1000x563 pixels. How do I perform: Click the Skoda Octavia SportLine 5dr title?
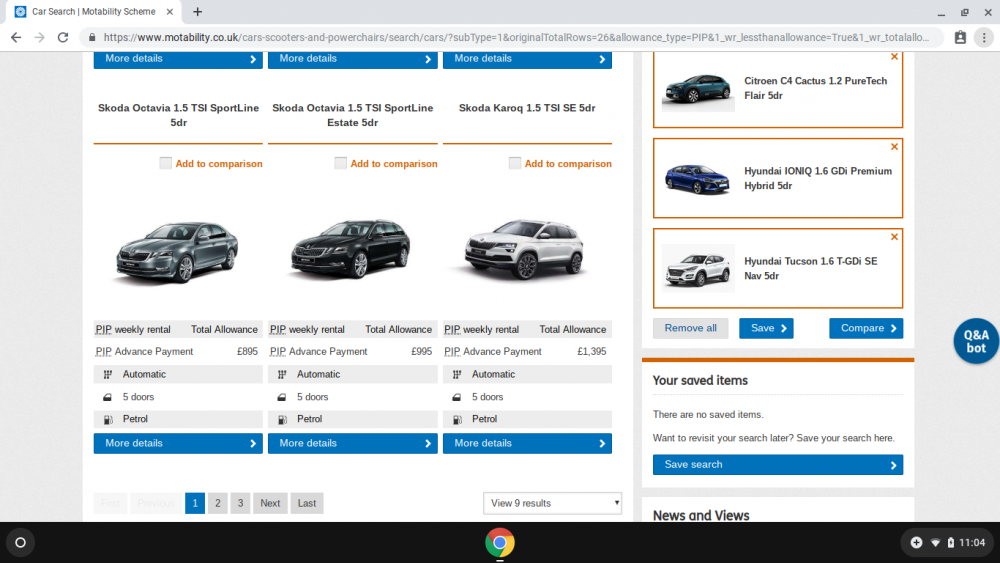pos(179,115)
